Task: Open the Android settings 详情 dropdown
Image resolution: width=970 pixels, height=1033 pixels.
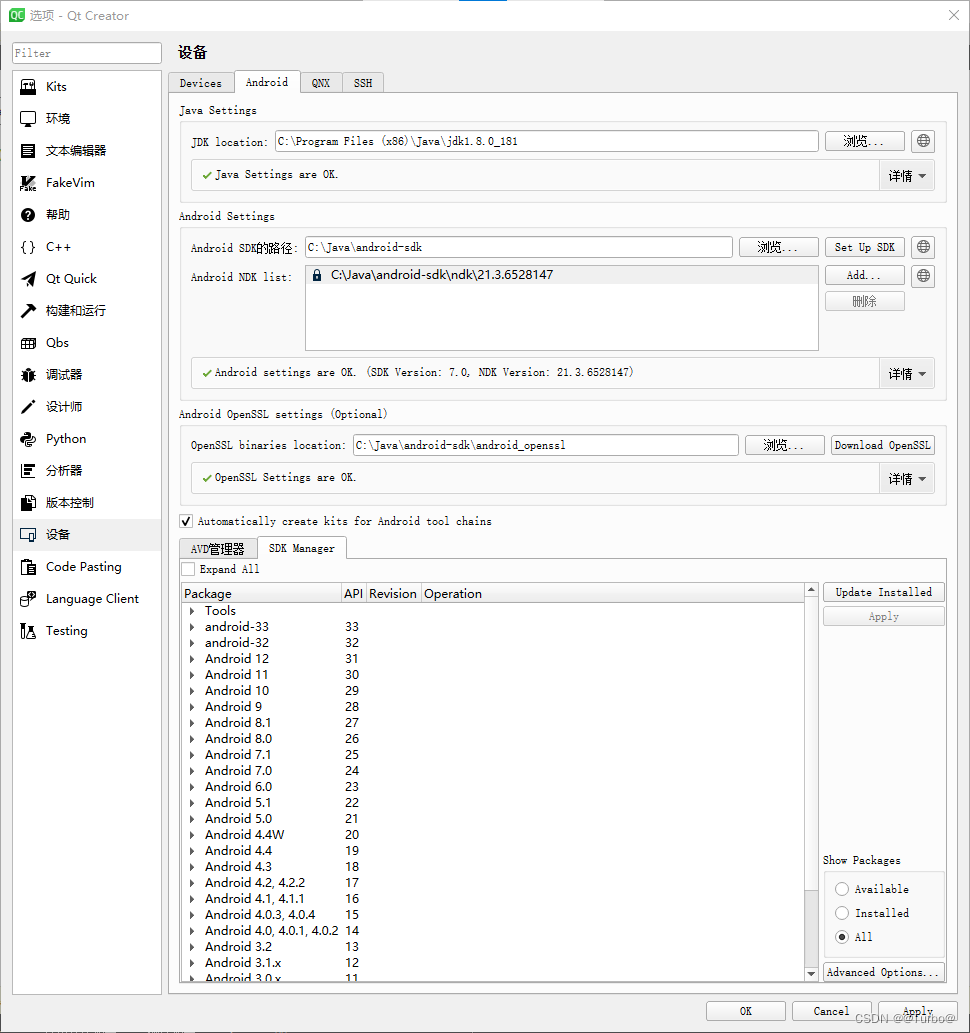Action: tap(907, 374)
